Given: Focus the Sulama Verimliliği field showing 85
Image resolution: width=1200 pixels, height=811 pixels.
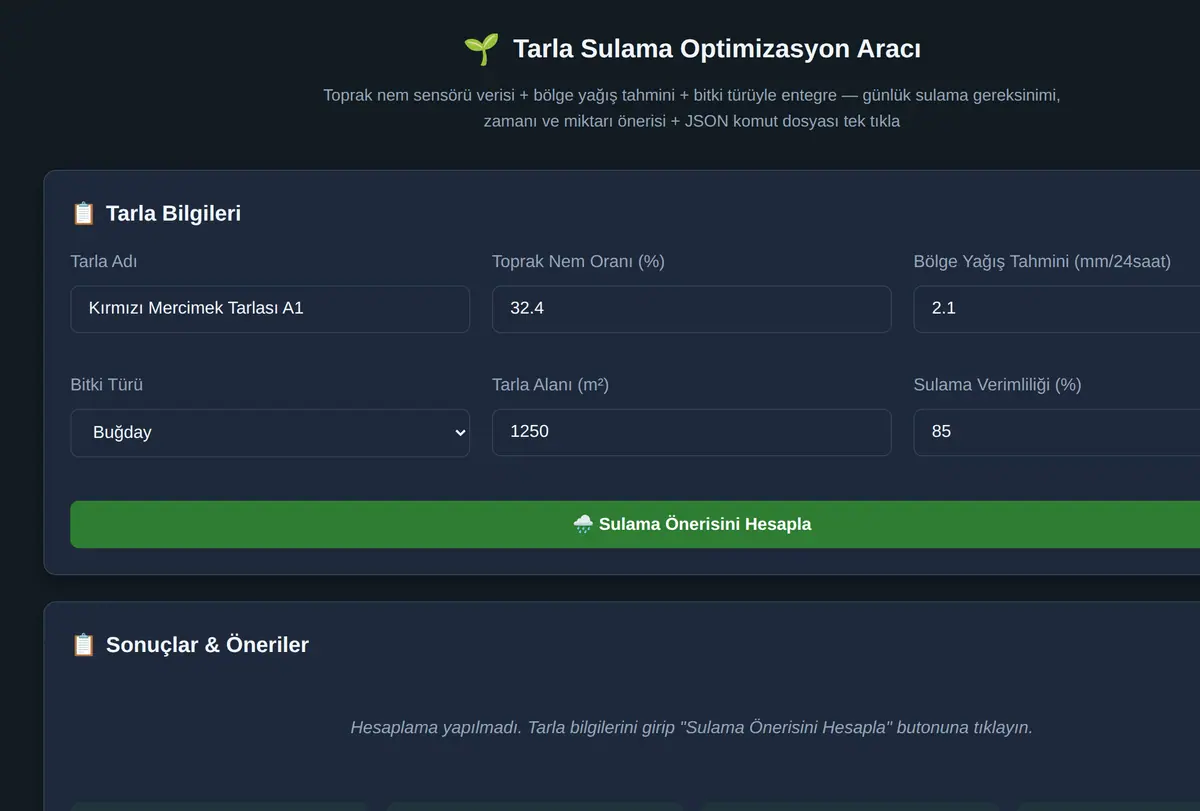Looking at the screenshot, I should click(x=1056, y=432).
